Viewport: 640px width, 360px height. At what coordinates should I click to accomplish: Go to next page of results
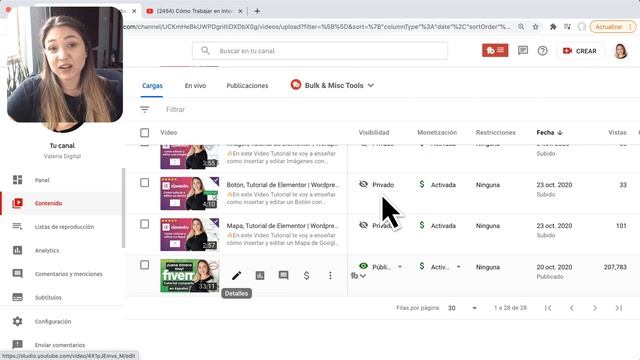point(595,308)
